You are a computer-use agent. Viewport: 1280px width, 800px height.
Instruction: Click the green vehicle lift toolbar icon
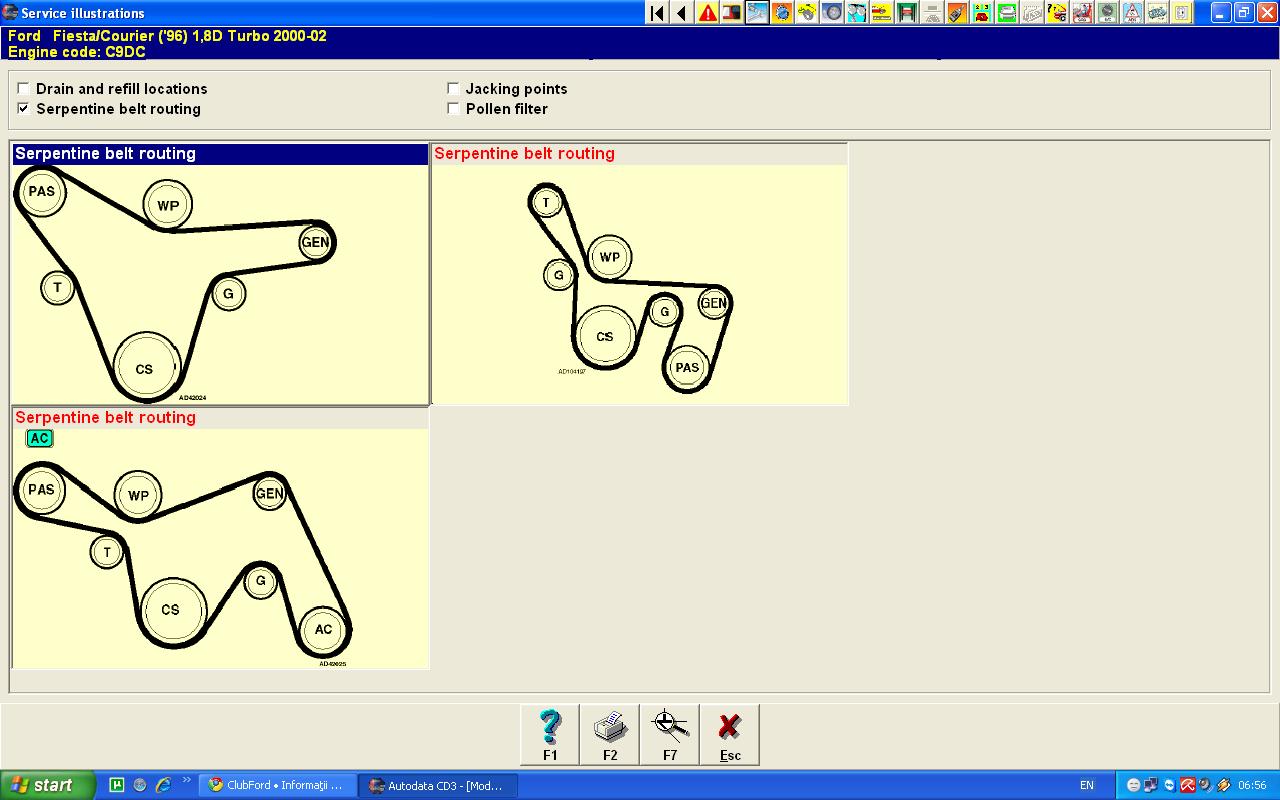pyautogui.click(x=907, y=13)
